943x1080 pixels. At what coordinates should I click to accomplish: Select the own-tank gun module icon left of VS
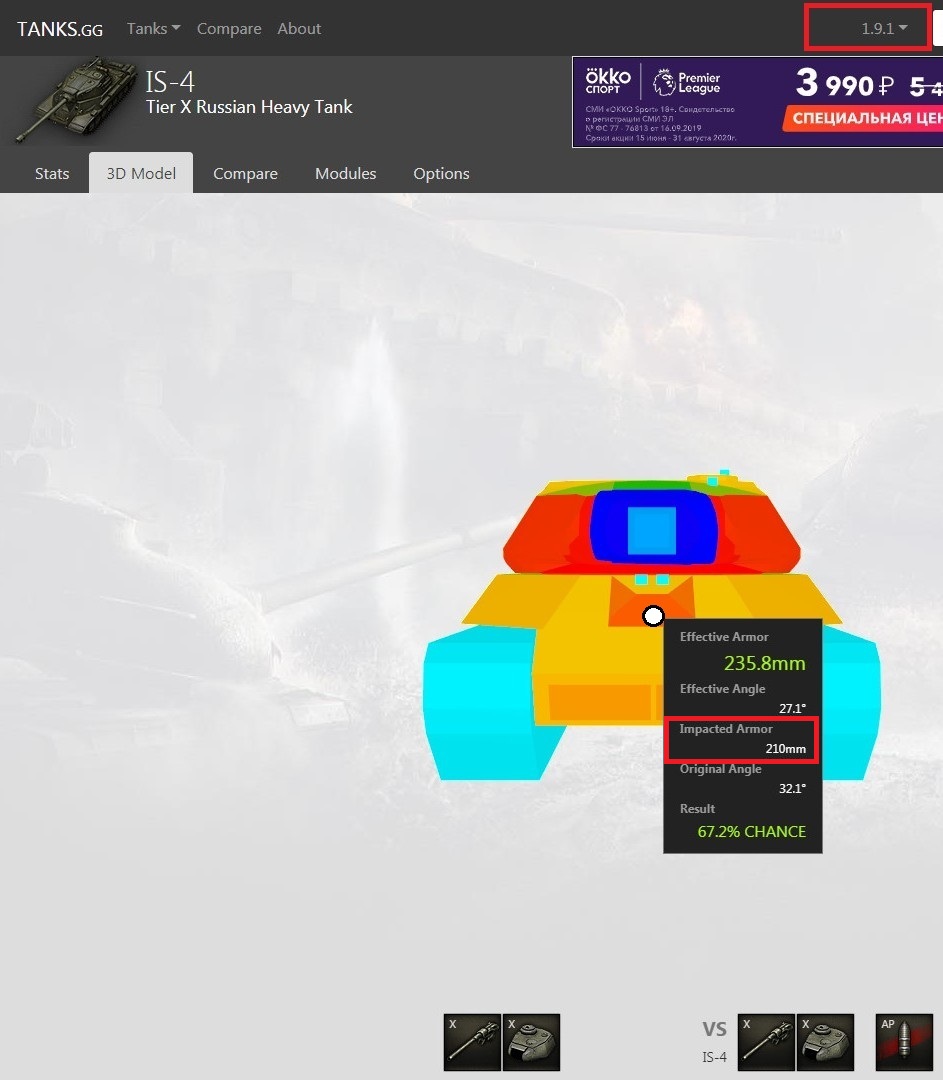point(472,1042)
